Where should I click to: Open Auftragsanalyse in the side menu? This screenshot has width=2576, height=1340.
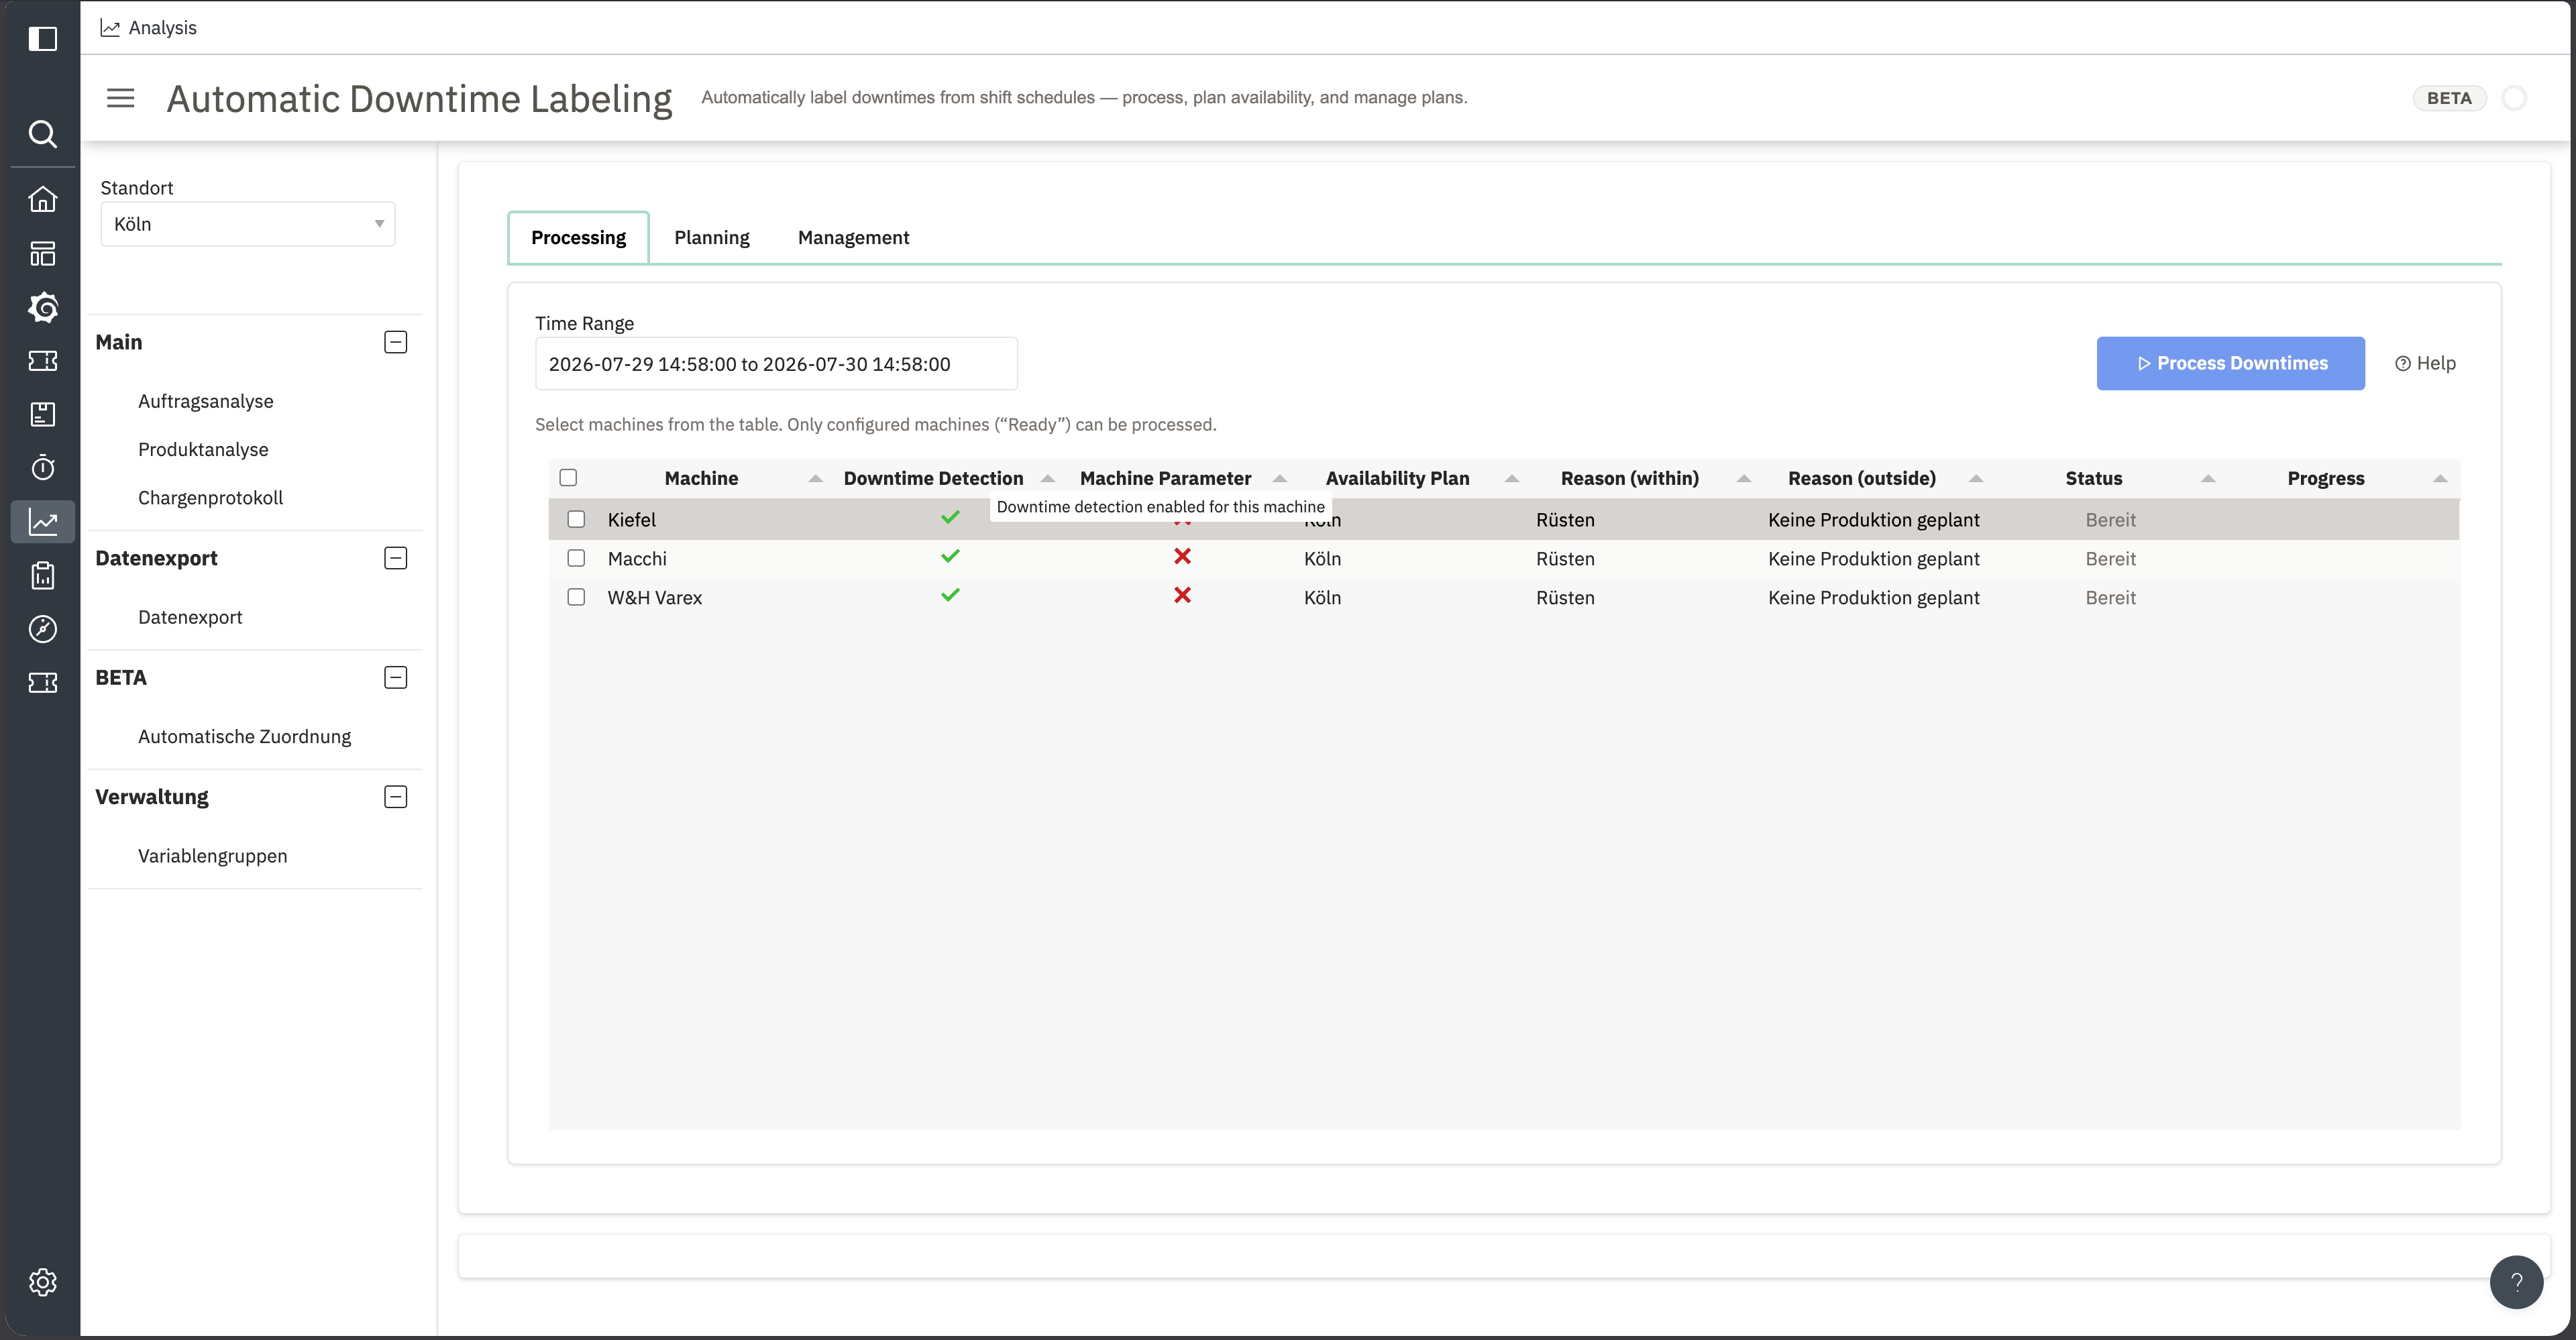(x=205, y=401)
